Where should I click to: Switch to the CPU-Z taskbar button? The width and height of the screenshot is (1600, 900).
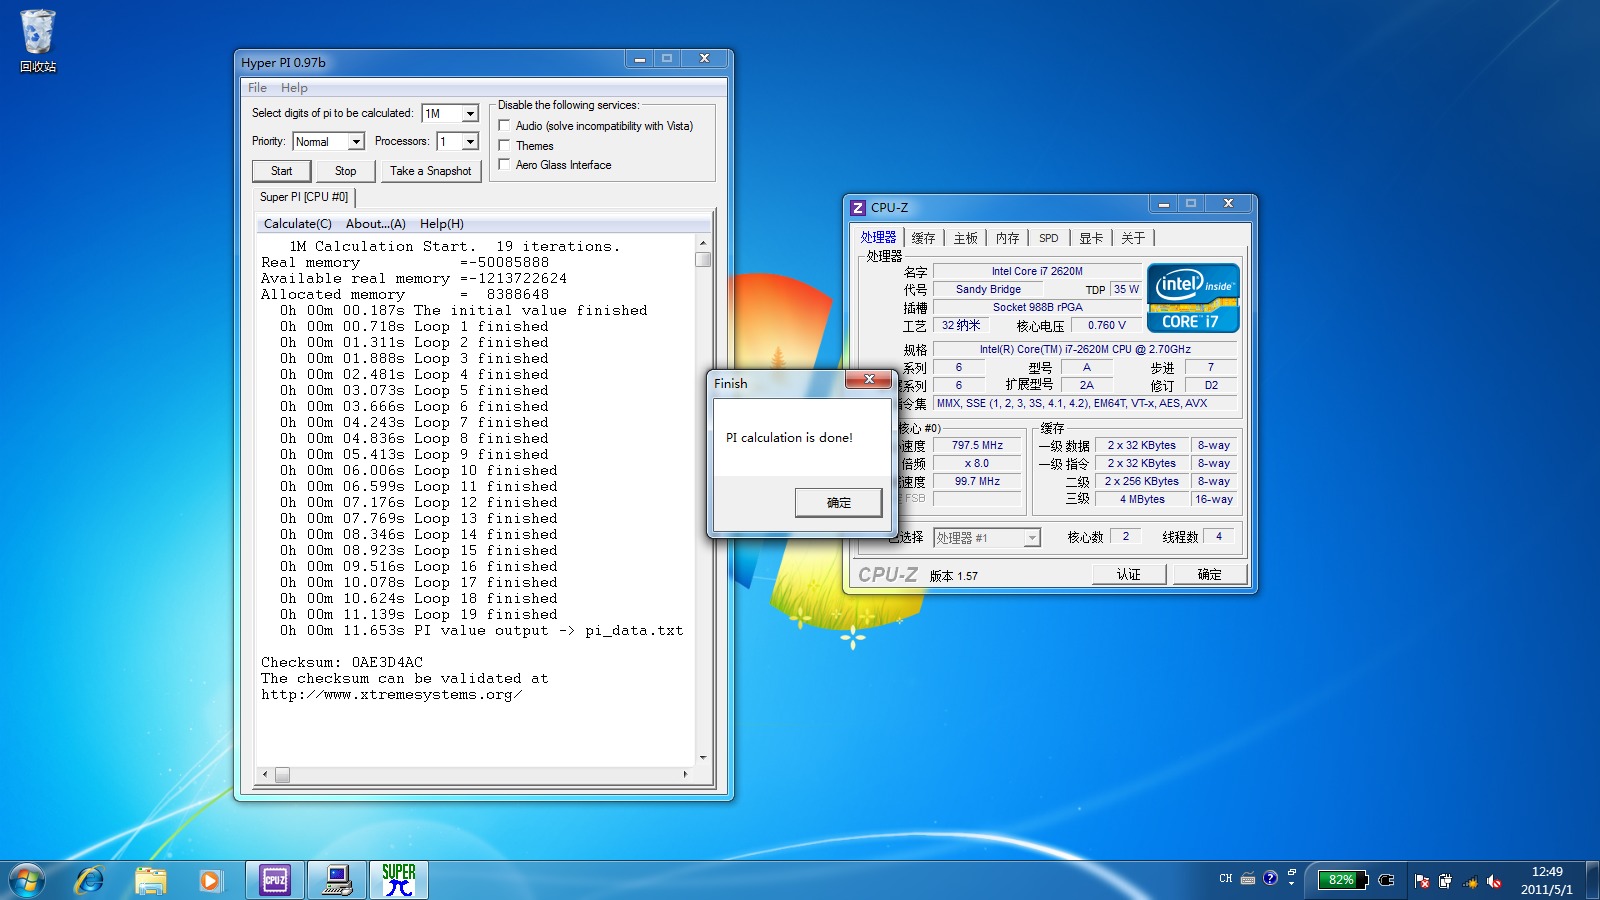275,880
